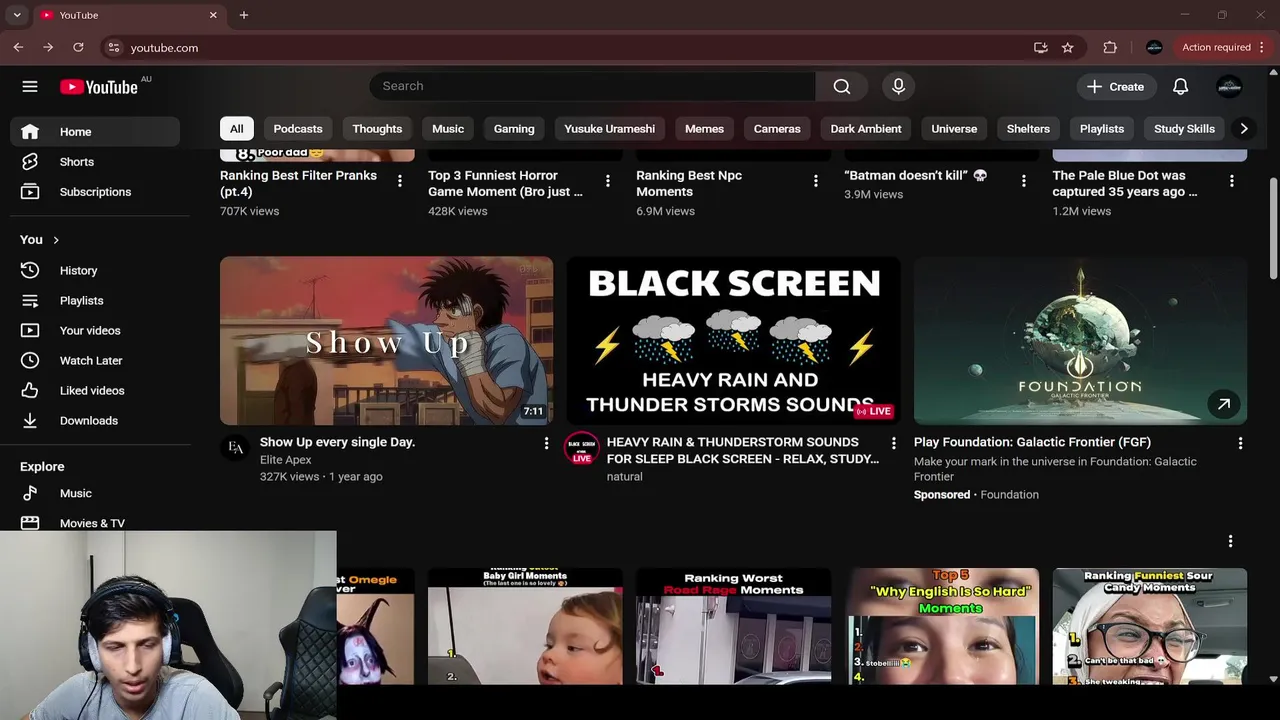Select the Study Skills chip
The width and height of the screenshot is (1280, 720).
tap(1184, 128)
